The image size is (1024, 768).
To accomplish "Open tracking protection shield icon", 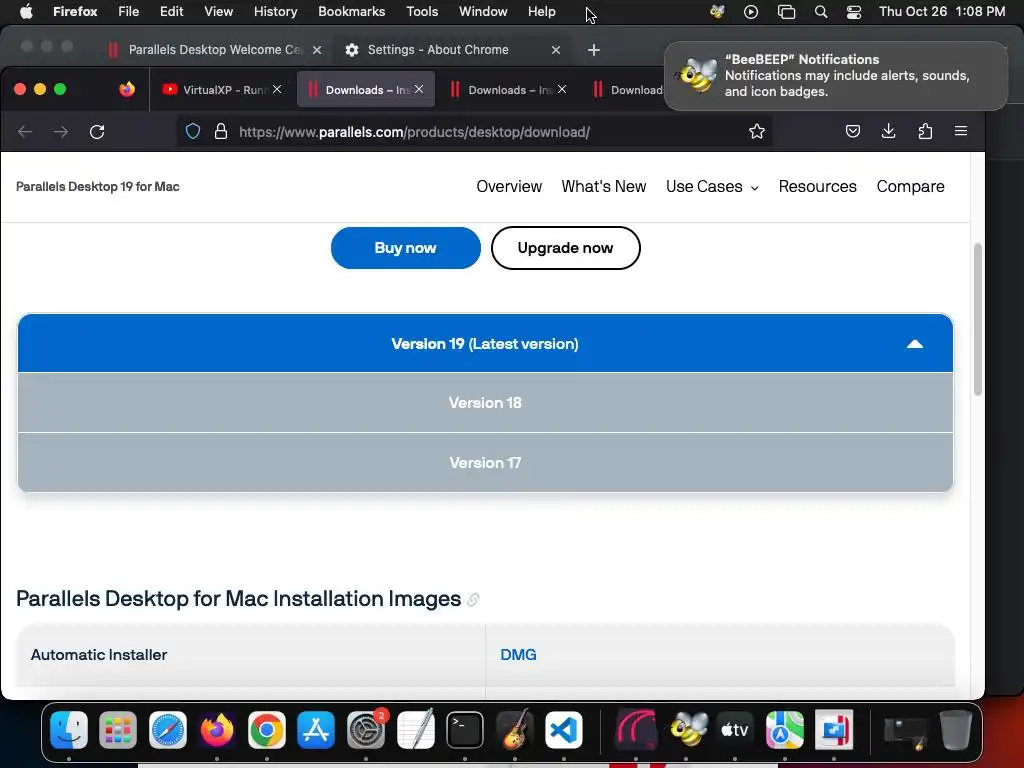I will (193, 131).
